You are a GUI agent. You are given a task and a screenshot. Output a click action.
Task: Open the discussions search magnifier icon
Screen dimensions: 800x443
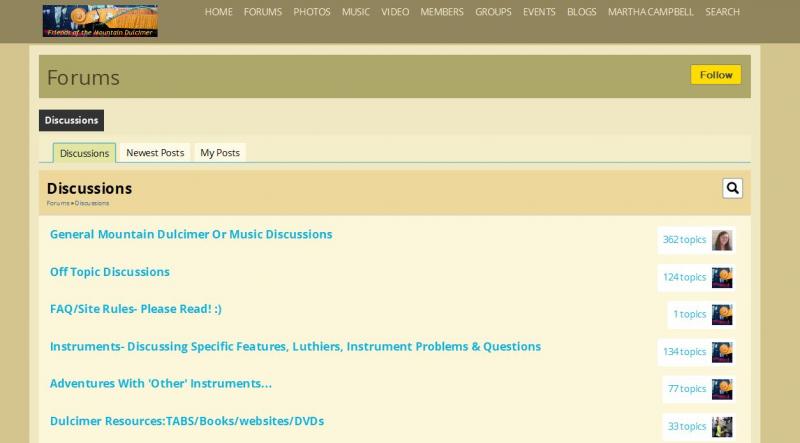(x=732, y=188)
